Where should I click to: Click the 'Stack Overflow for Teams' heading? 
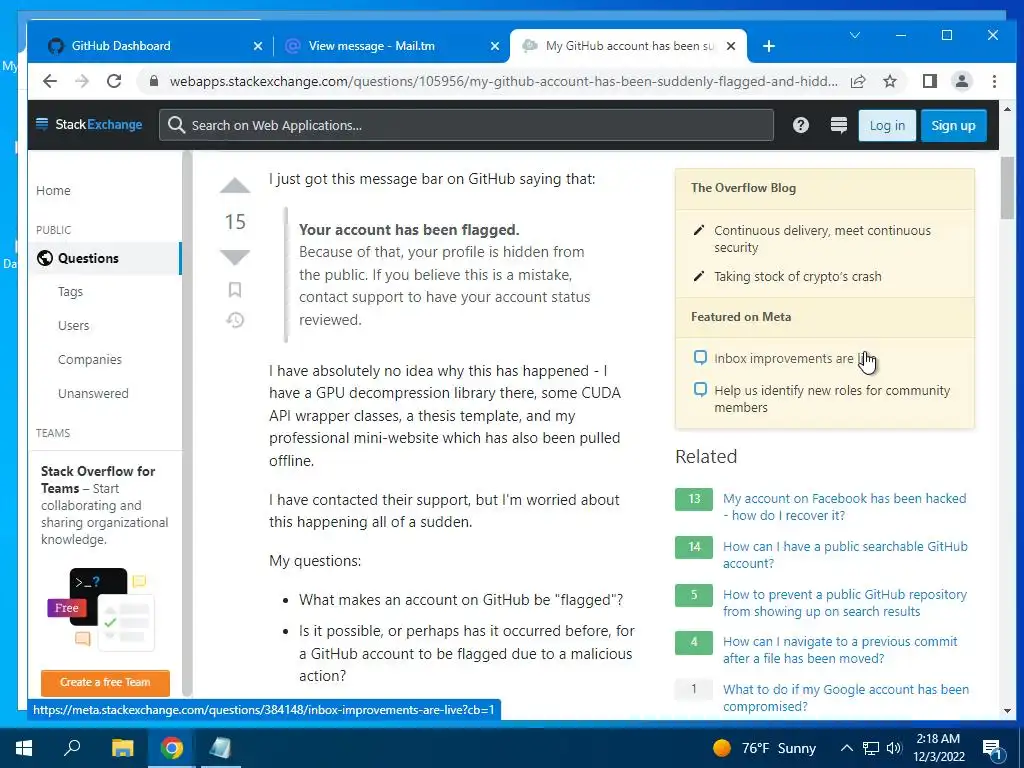[98, 479]
